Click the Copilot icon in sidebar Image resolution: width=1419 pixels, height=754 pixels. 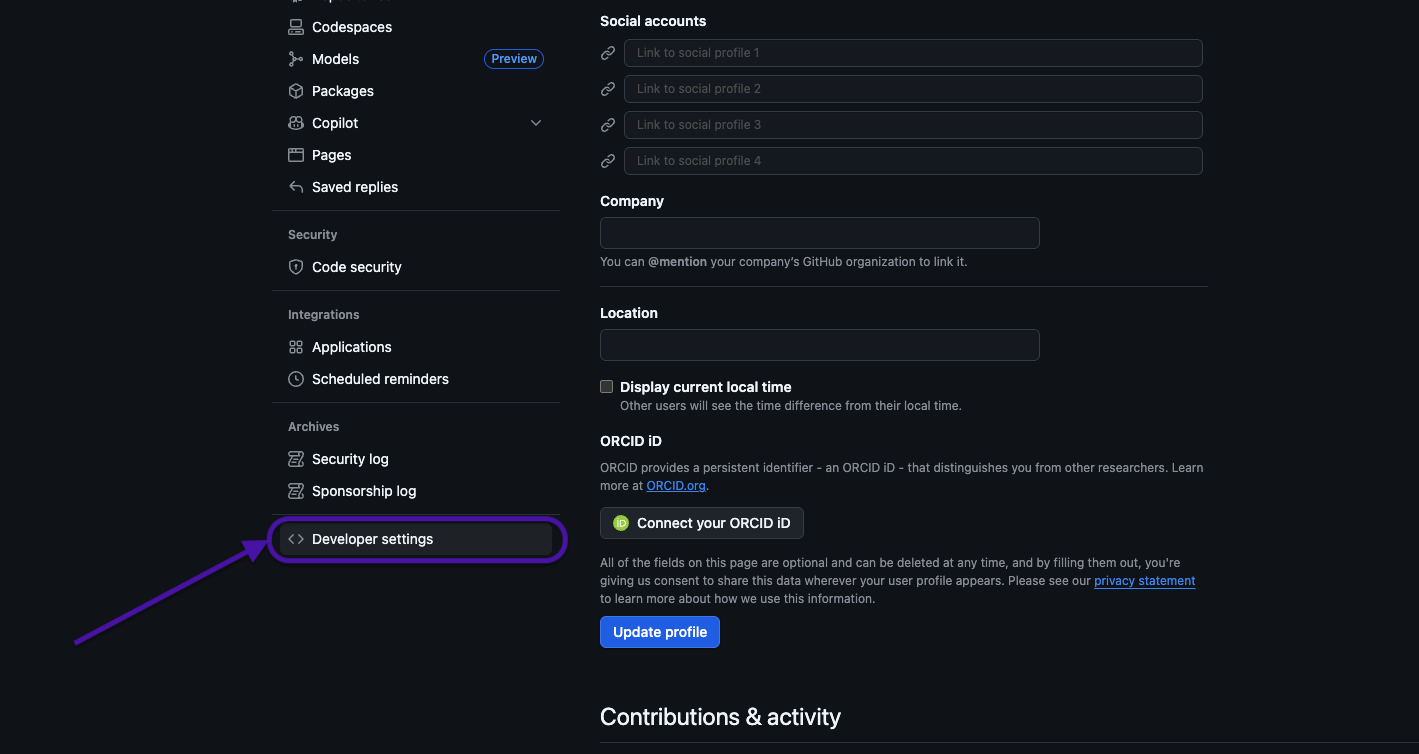pos(296,123)
